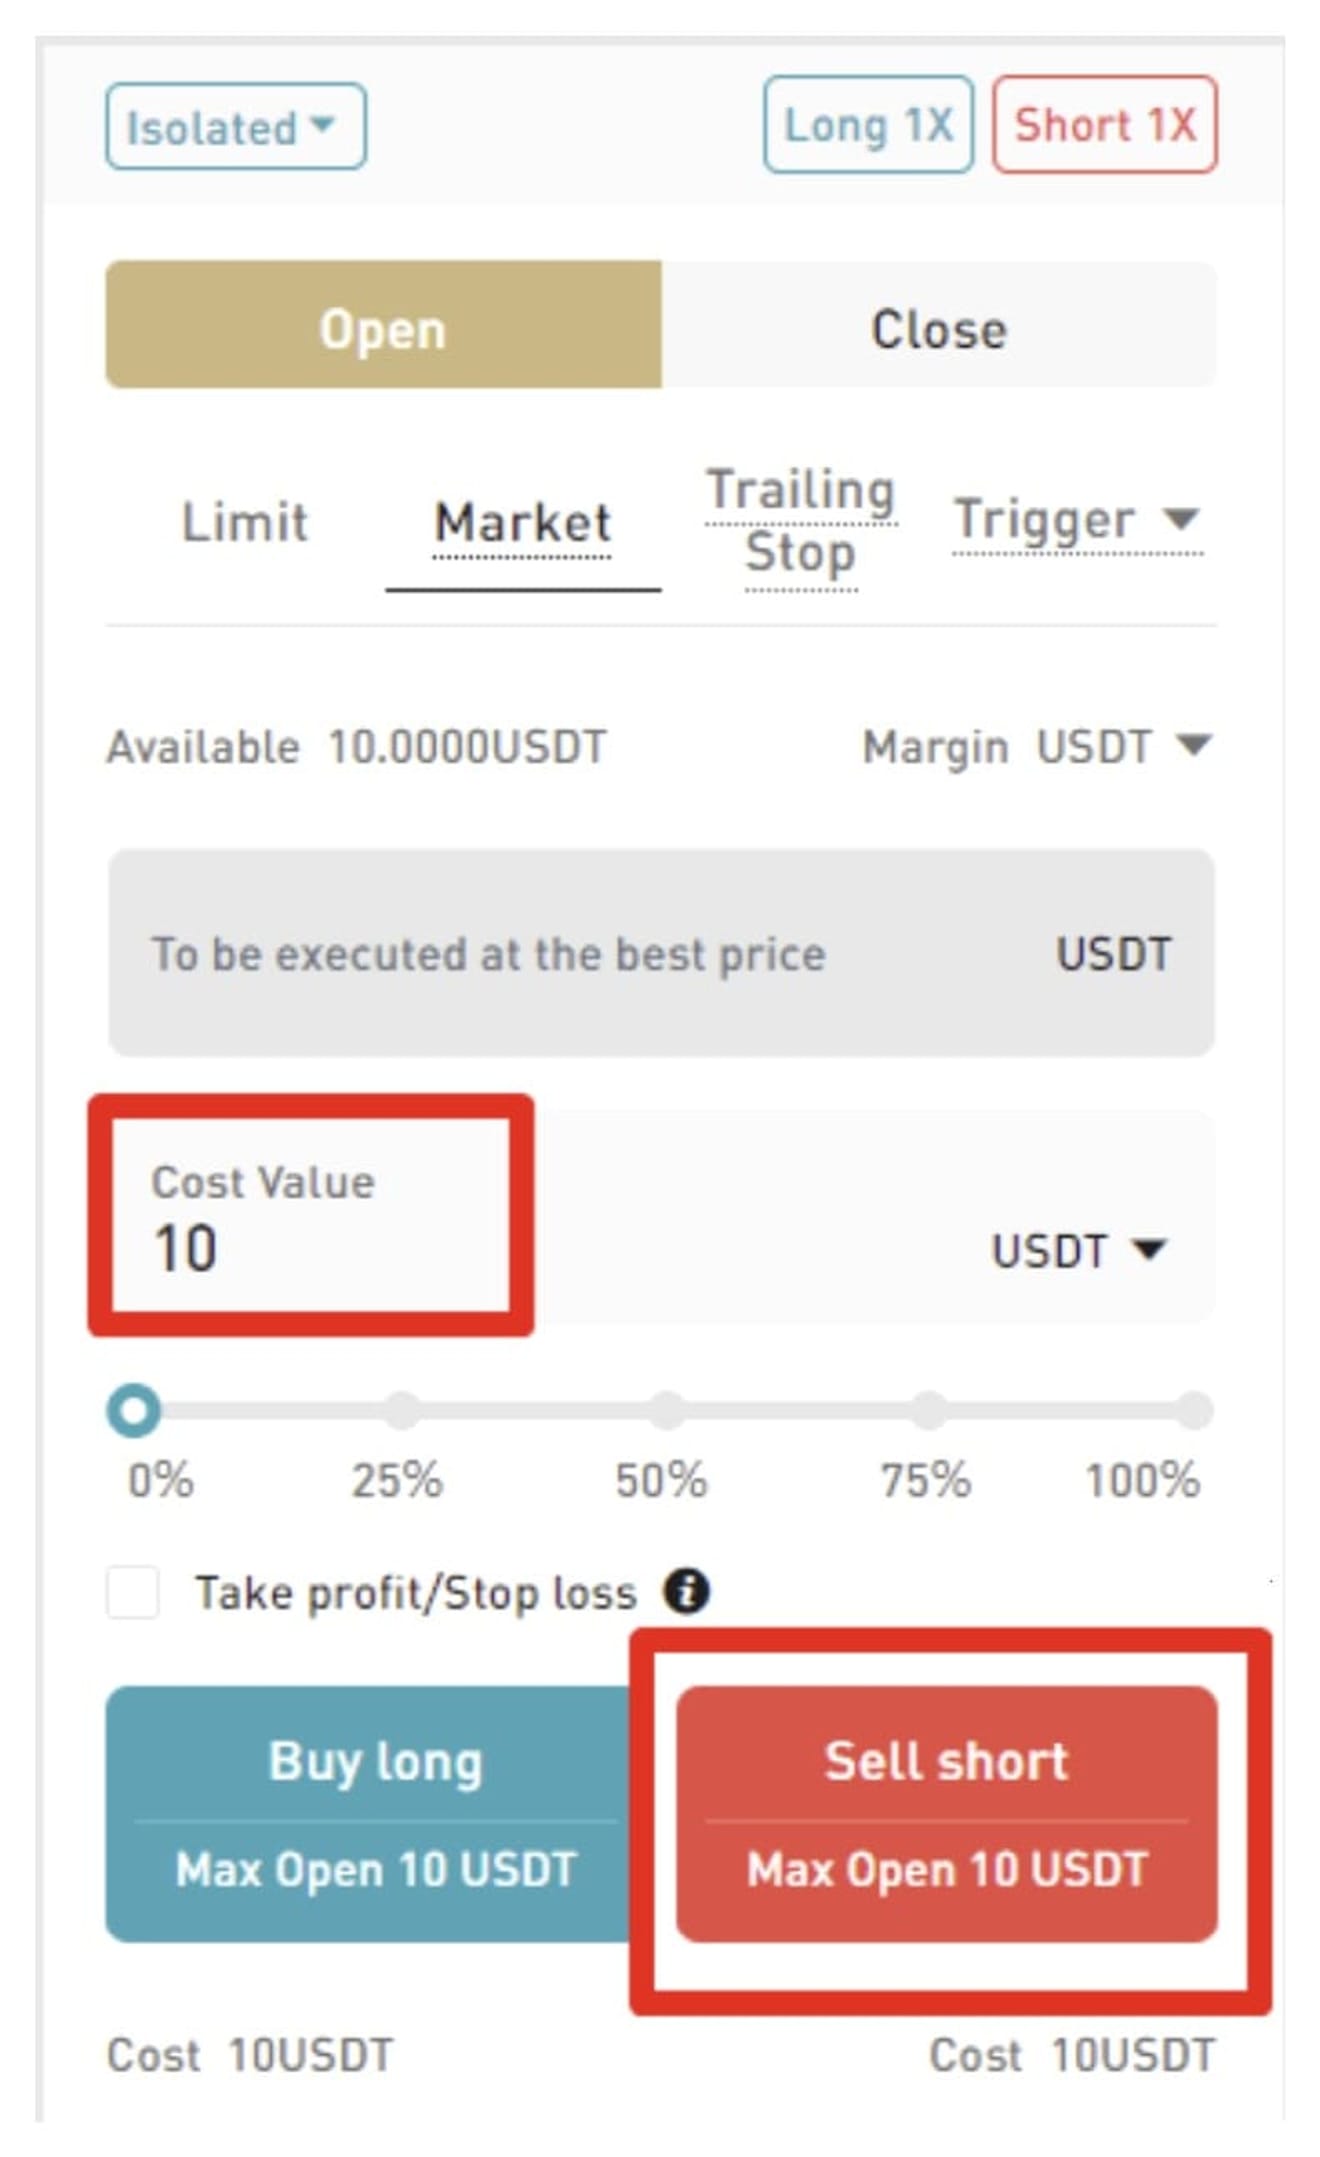Set the slider to 100%
Image resolution: width=1320 pixels, height=2157 pixels.
tap(1193, 1410)
